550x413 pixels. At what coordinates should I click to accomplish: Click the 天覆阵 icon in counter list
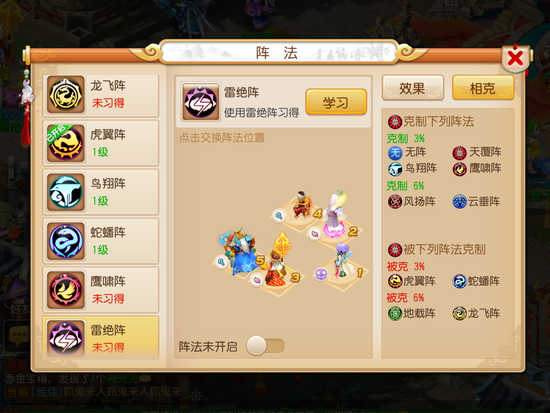[x=460, y=152]
